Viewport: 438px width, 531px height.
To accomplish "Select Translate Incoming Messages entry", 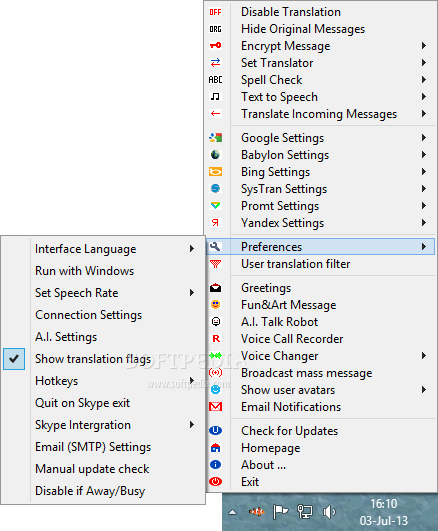I will 320,114.
